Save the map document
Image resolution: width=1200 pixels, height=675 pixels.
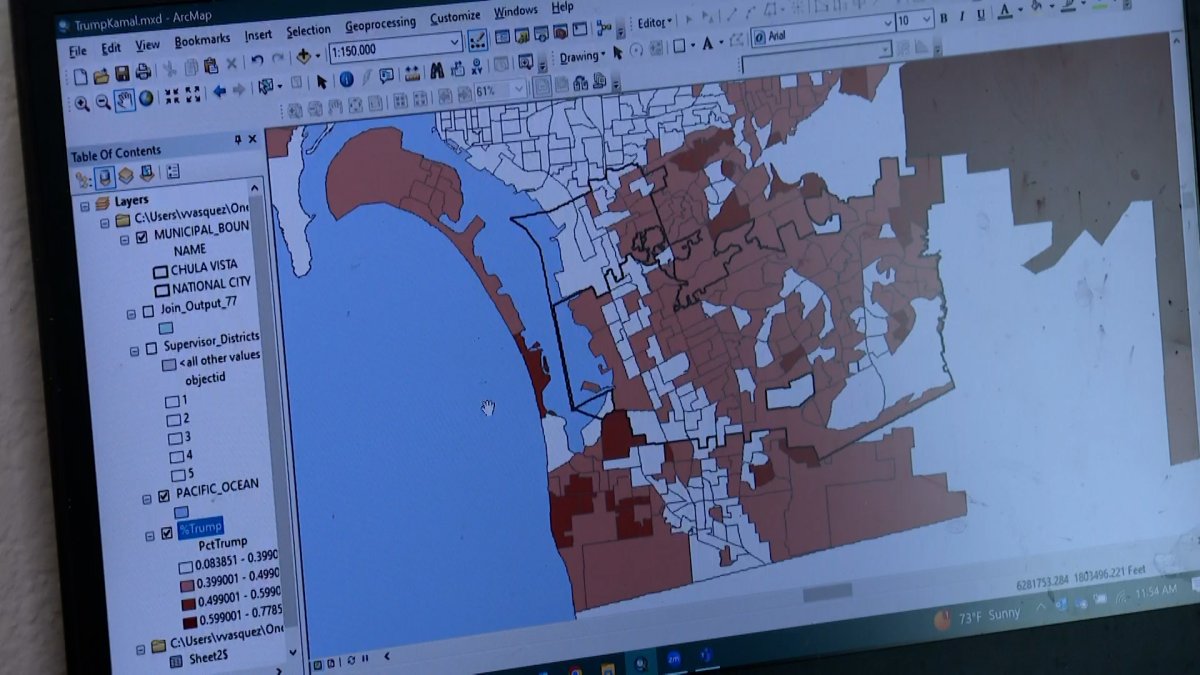pos(121,74)
